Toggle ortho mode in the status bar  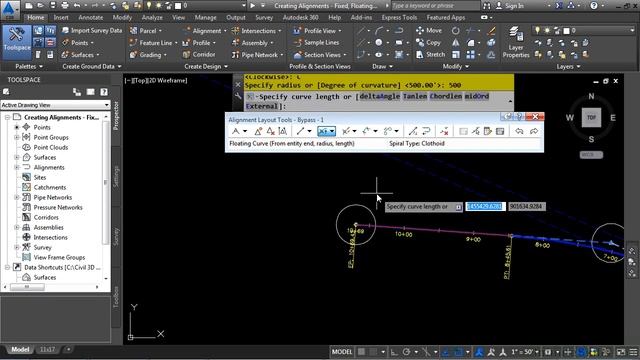[394, 352]
